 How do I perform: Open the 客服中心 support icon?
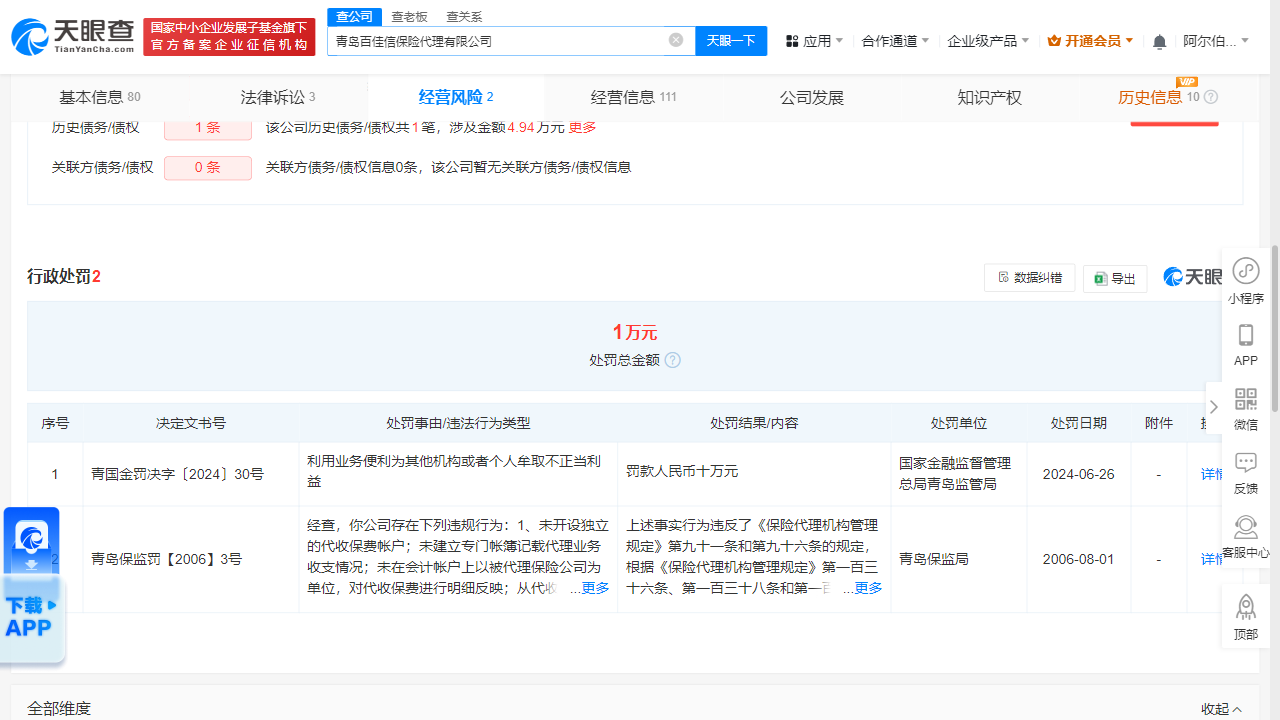[x=1246, y=537]
